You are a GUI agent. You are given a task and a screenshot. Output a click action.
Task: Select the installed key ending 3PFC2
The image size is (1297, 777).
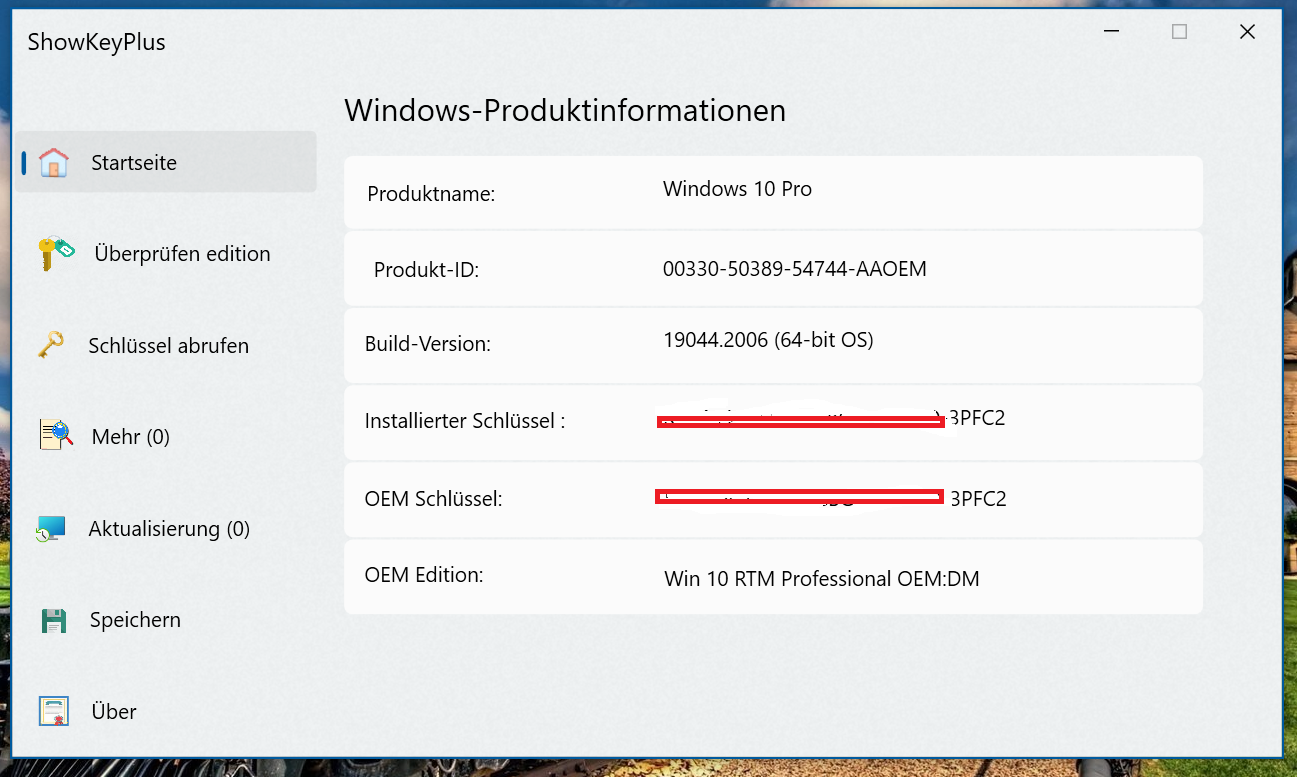coord(832,419)
